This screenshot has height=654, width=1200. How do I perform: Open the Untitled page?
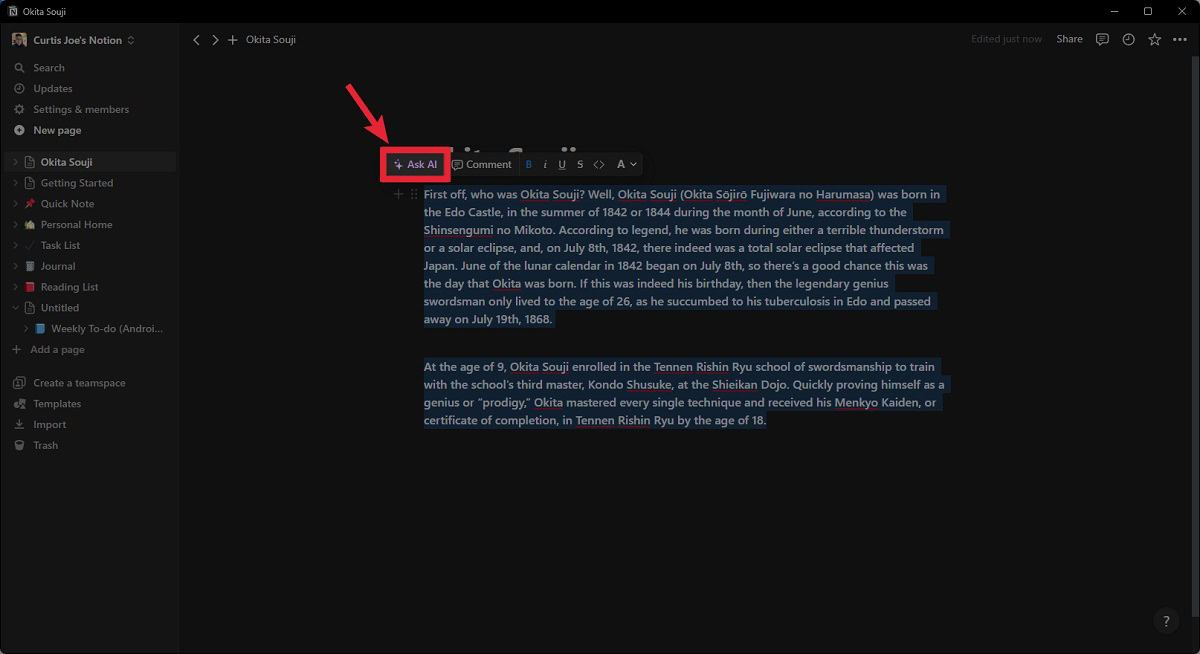point(60,308)
